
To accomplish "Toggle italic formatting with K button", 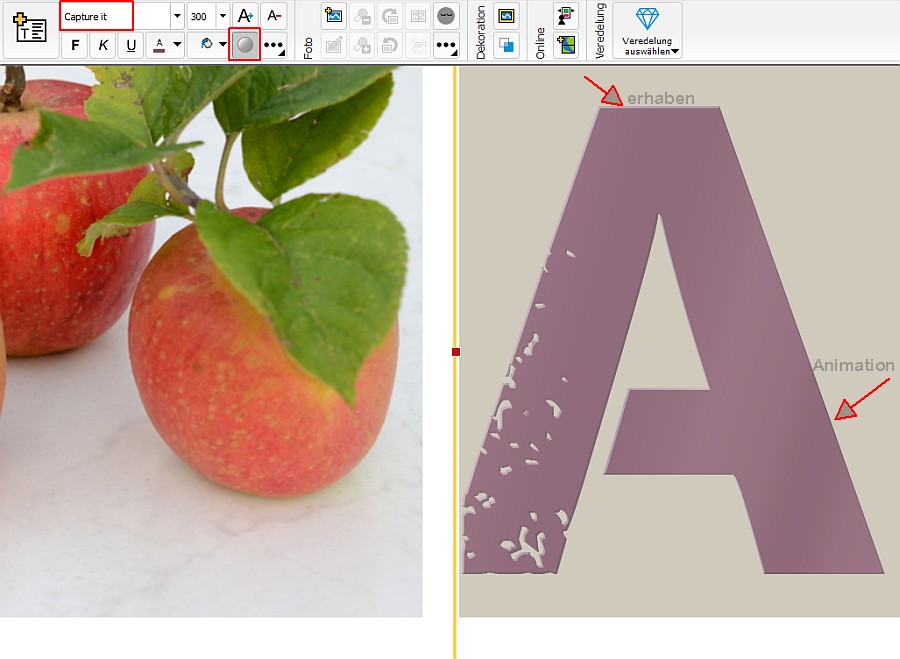I will coord(103,45).
